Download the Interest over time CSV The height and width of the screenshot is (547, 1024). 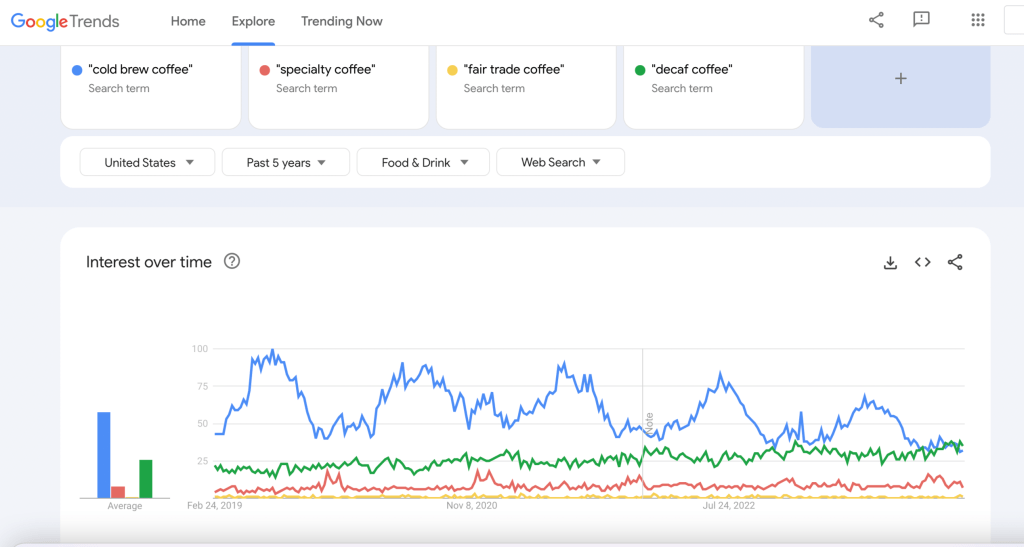click(890, 262)
